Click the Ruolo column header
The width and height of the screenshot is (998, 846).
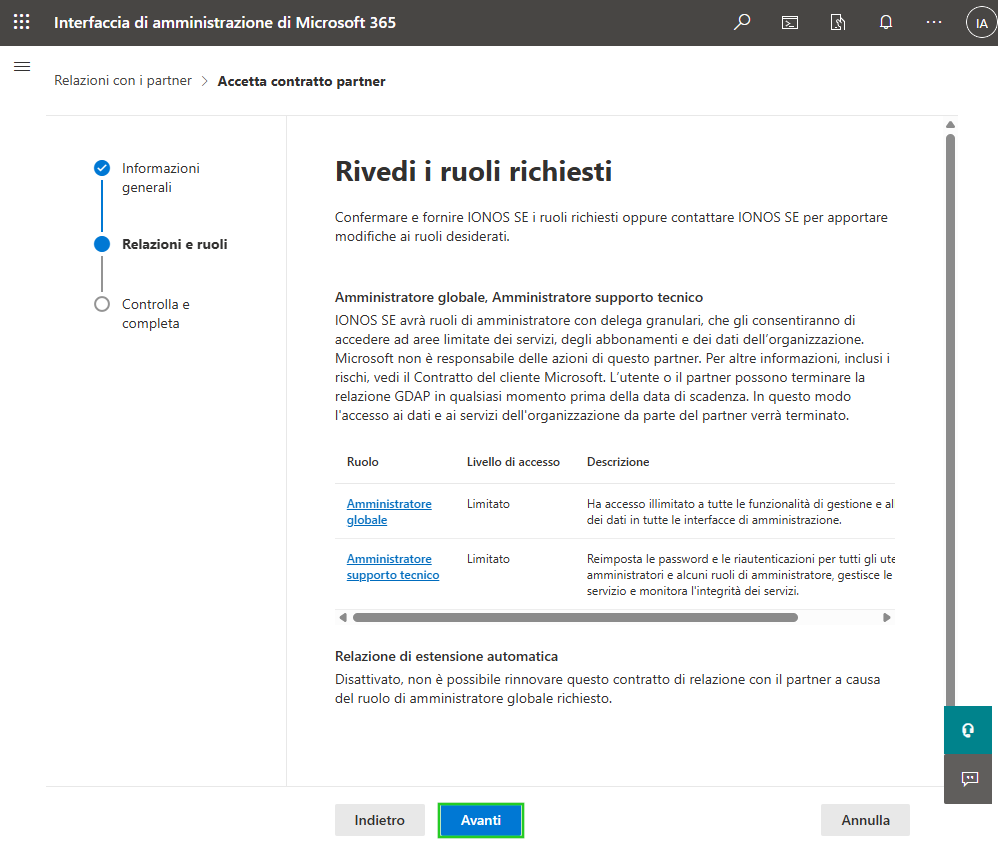point(363,462)
